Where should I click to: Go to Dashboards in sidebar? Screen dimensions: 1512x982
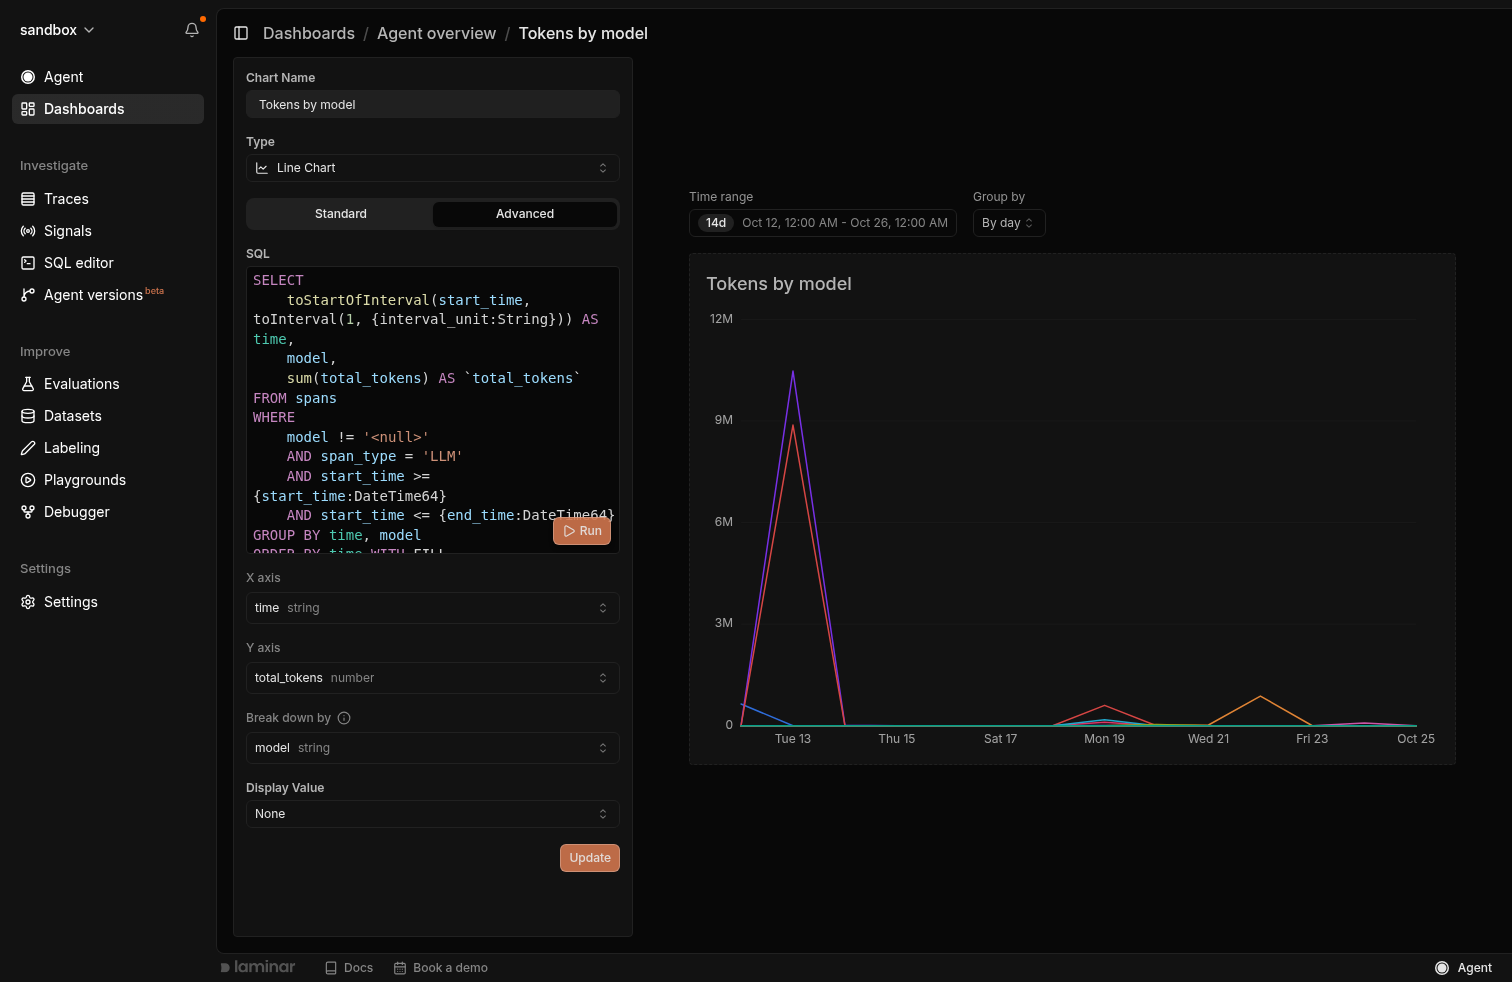[108, 109]
